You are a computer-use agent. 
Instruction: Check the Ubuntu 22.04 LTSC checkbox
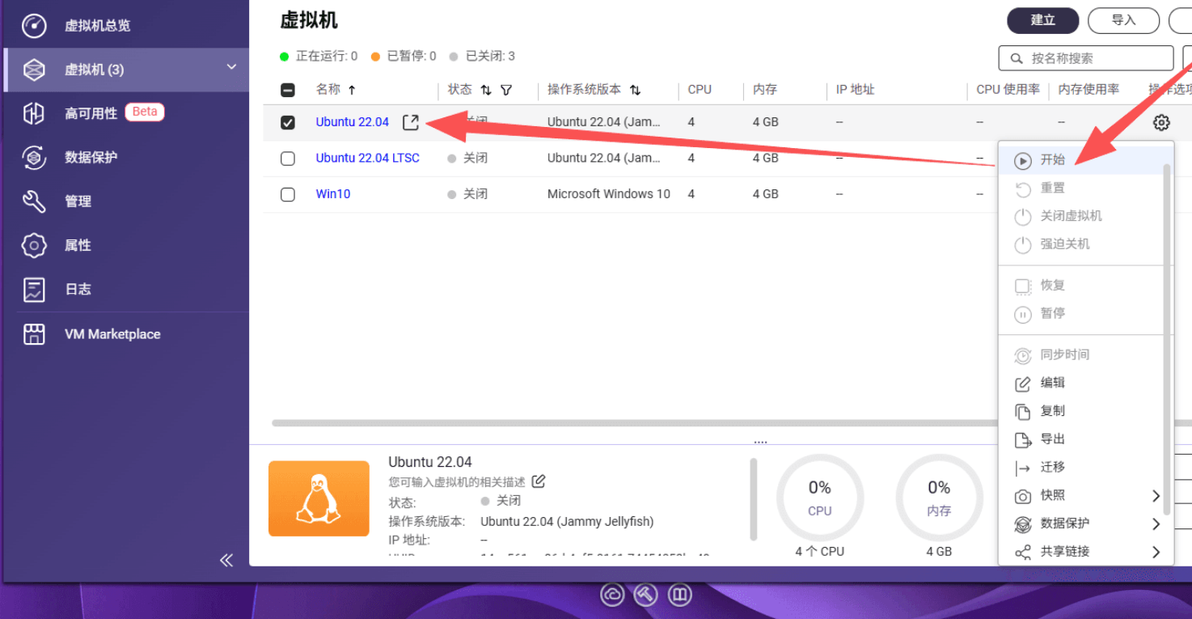click(x=287, y=158)
